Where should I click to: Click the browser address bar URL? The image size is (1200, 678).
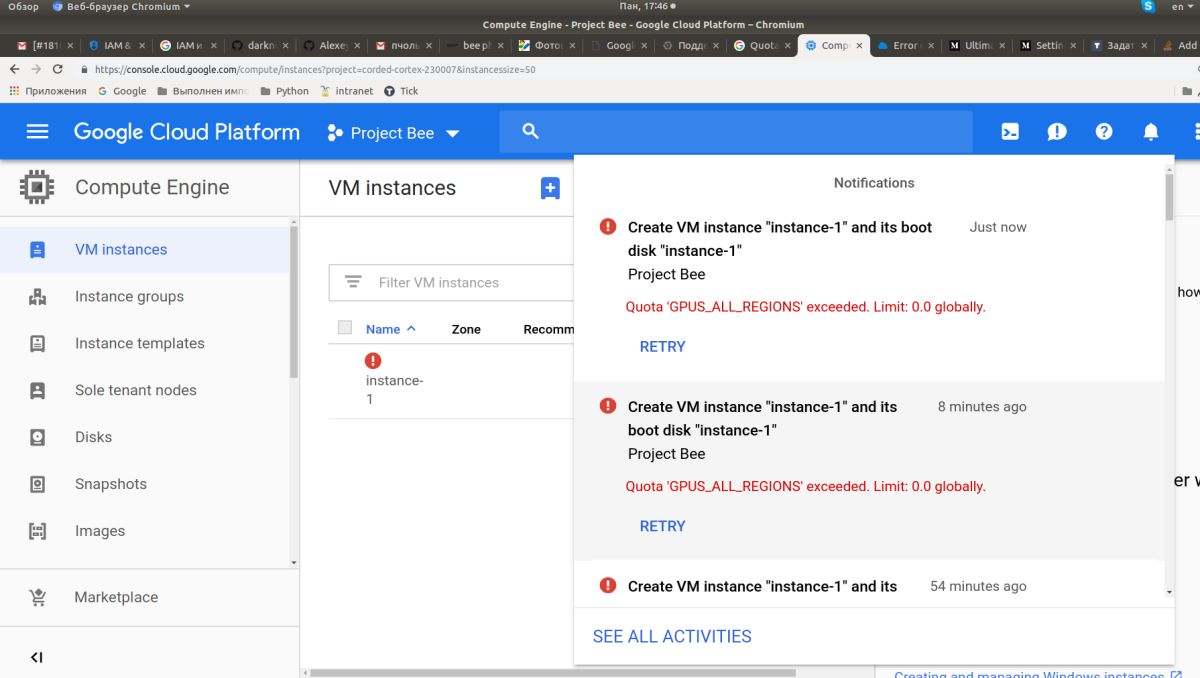[x=315, y=69]
